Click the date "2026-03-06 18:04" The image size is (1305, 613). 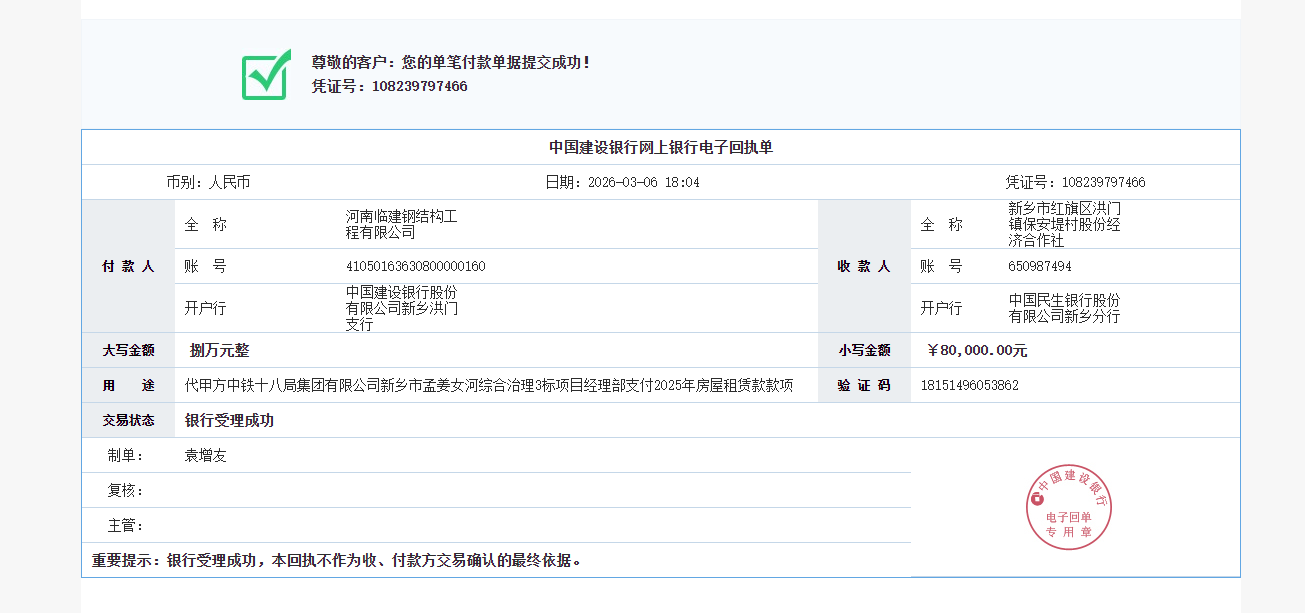click(643, 183)
